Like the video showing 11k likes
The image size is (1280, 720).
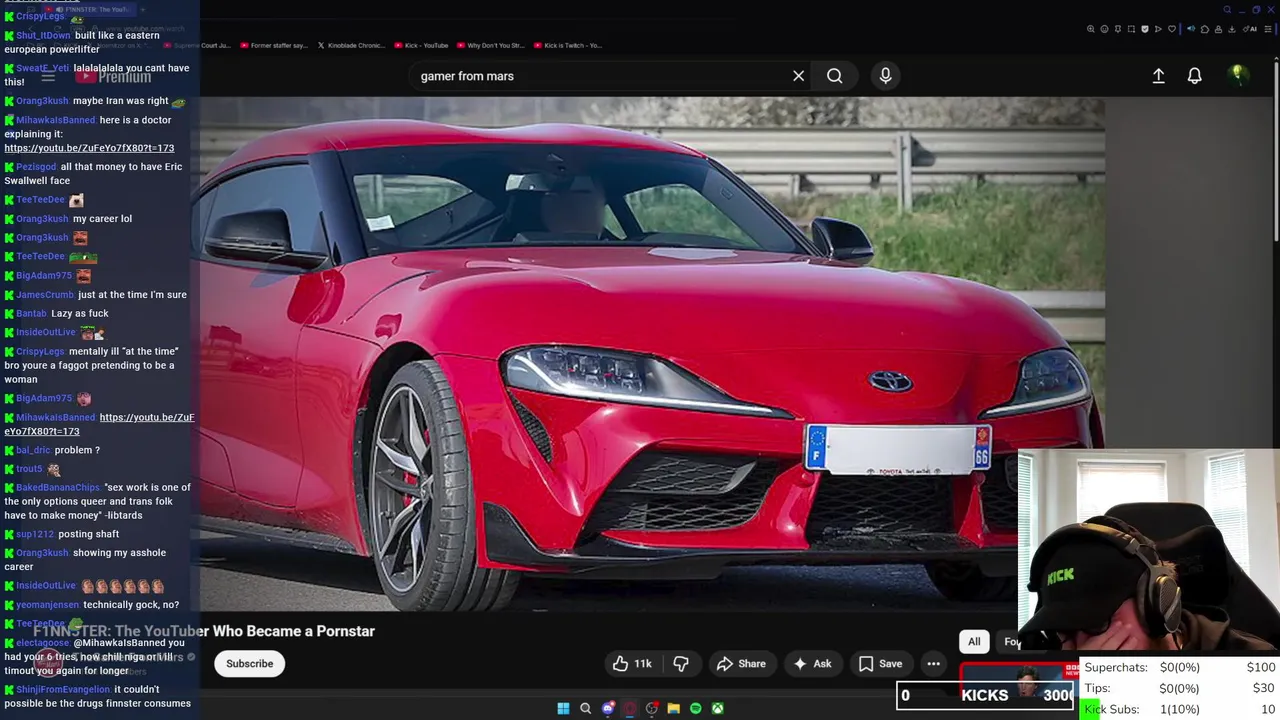pos(632,664)
